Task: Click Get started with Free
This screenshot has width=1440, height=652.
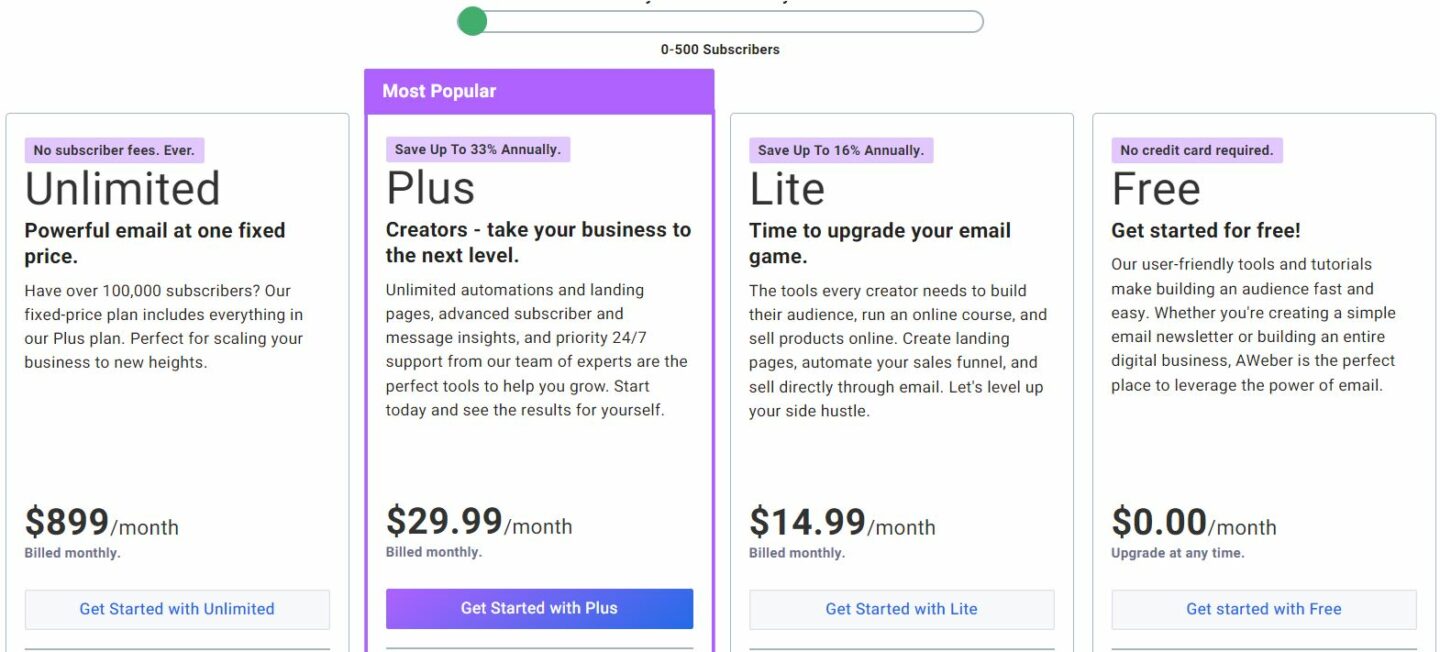Action: coord(1263,608)
